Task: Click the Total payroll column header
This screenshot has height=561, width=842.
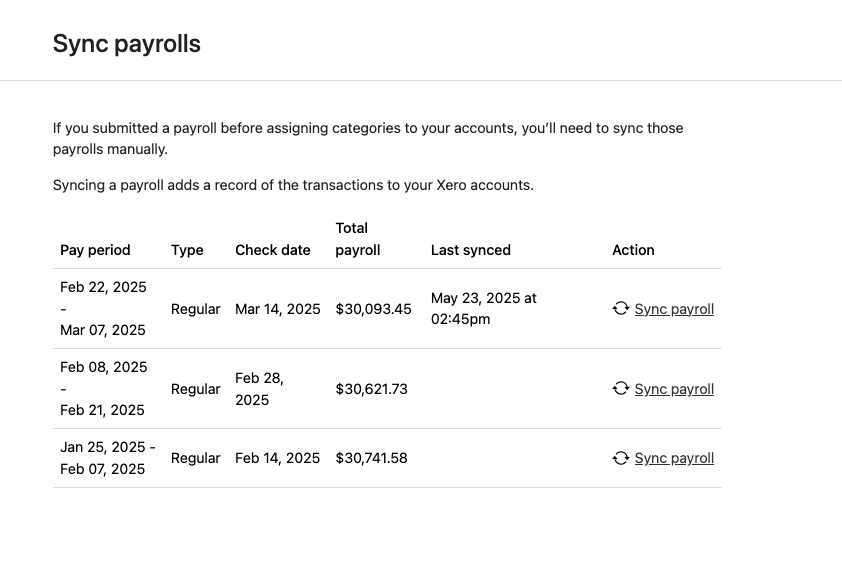Action: point(357,239)
